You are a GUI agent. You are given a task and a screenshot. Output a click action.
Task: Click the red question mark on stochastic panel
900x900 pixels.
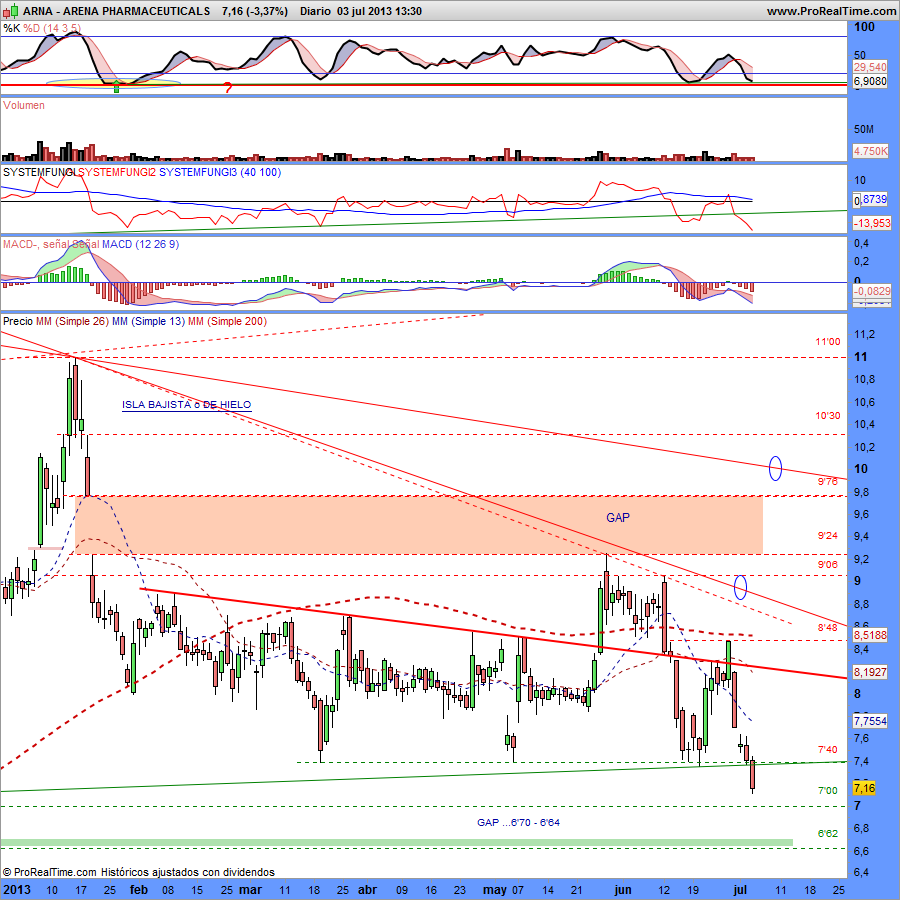228,87
